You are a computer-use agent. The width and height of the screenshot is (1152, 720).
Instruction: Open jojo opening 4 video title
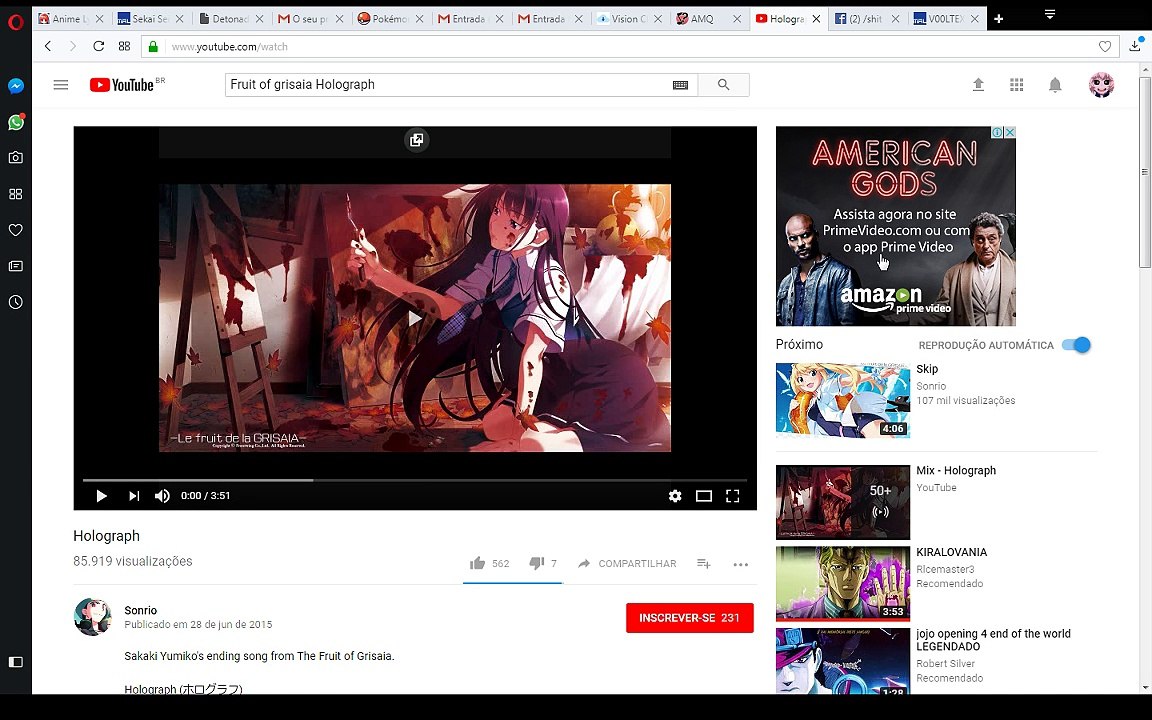coord(993,640)
